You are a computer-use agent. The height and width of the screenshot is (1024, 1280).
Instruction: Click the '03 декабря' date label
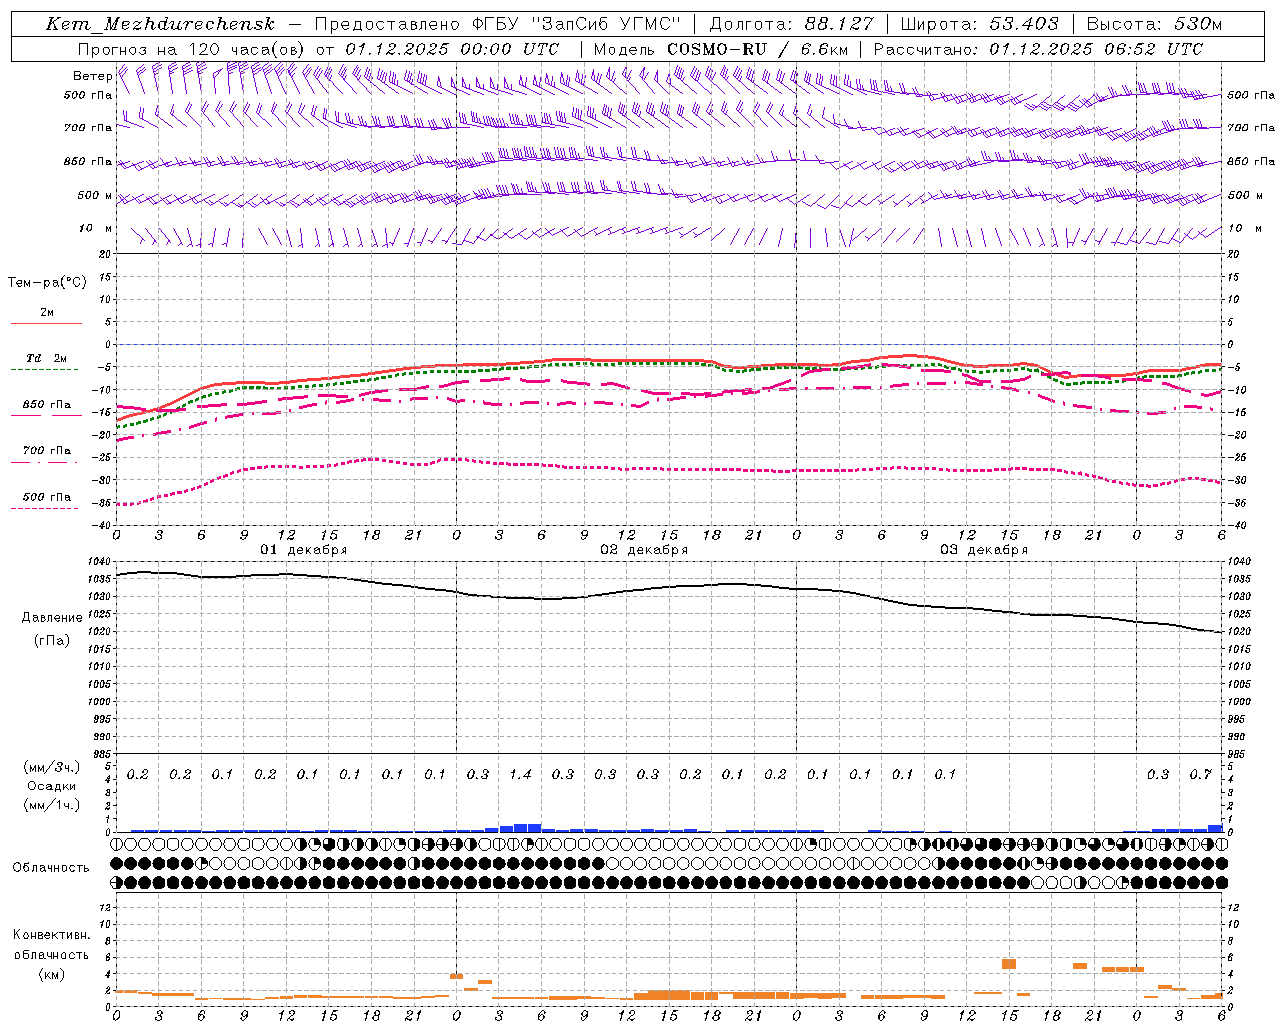click(984, 550)
